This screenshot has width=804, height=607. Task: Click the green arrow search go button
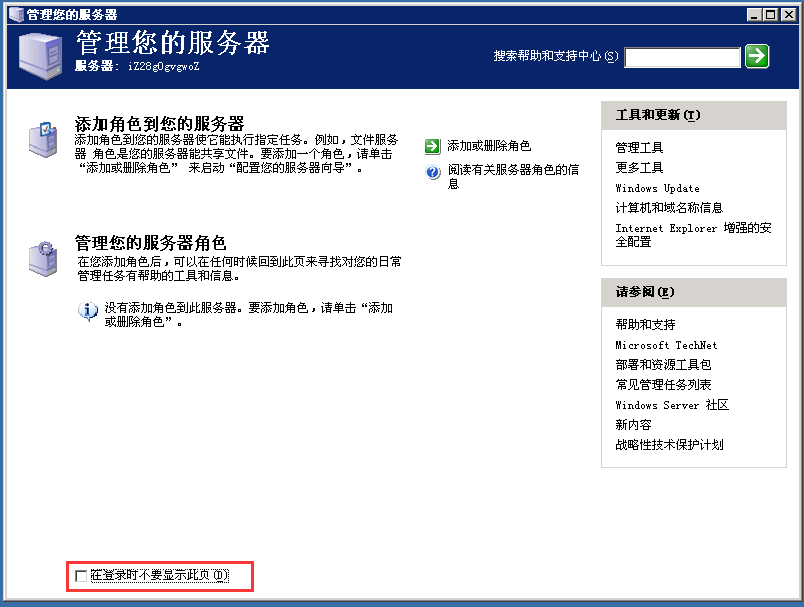click(757, 56)
